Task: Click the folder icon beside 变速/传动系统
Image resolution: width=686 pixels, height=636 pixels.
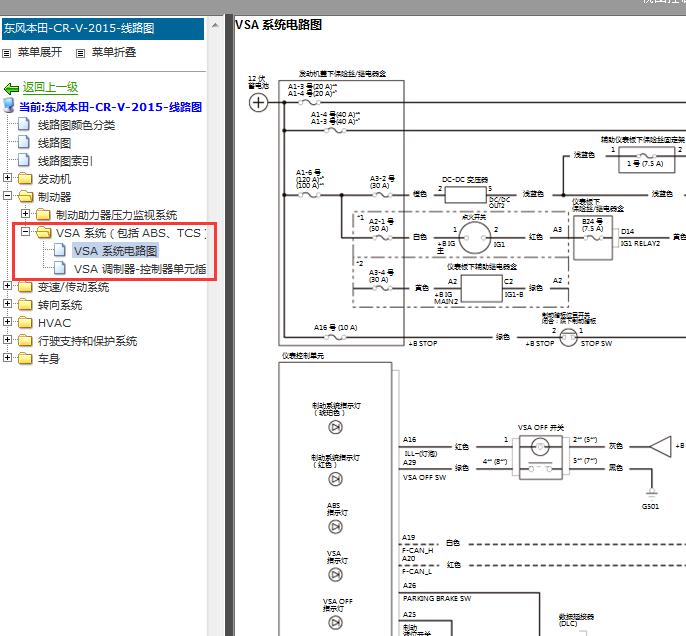Action: click(25, 286)
